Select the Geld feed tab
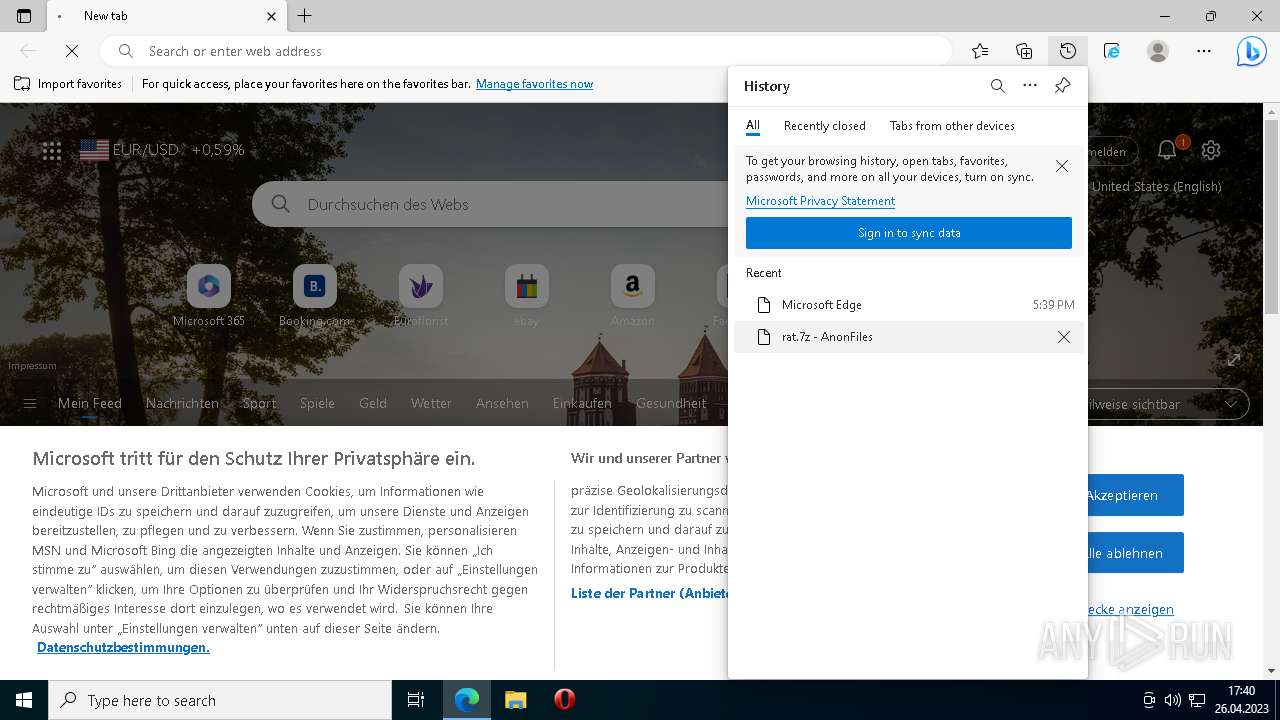 [x=373, y=404]
